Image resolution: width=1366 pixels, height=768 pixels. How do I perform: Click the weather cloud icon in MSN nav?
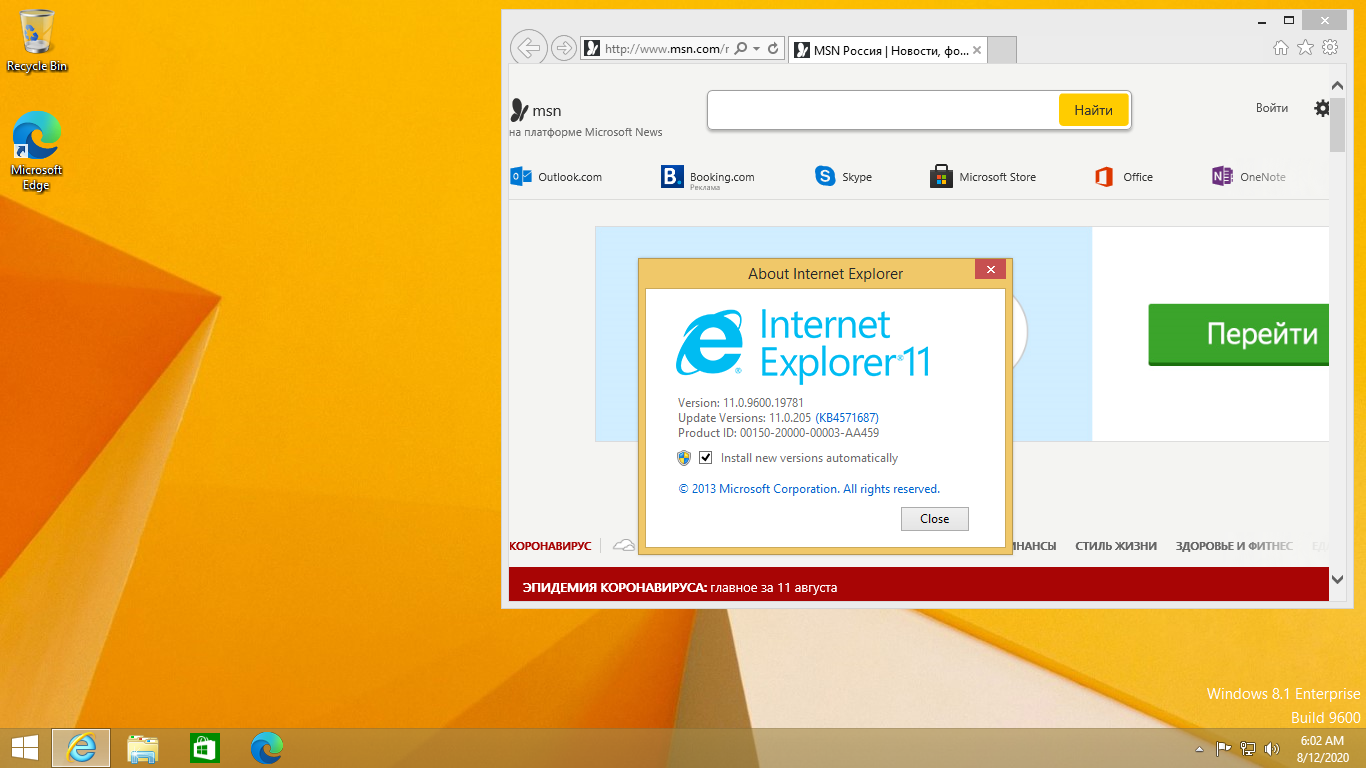[624, 546]
